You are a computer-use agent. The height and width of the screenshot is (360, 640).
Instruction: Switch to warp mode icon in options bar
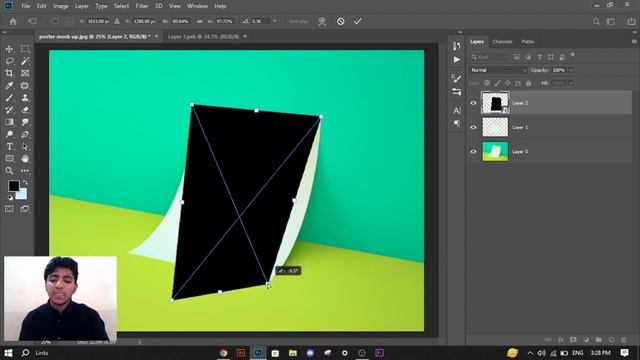pyautogui.click(x=322, y=21)
